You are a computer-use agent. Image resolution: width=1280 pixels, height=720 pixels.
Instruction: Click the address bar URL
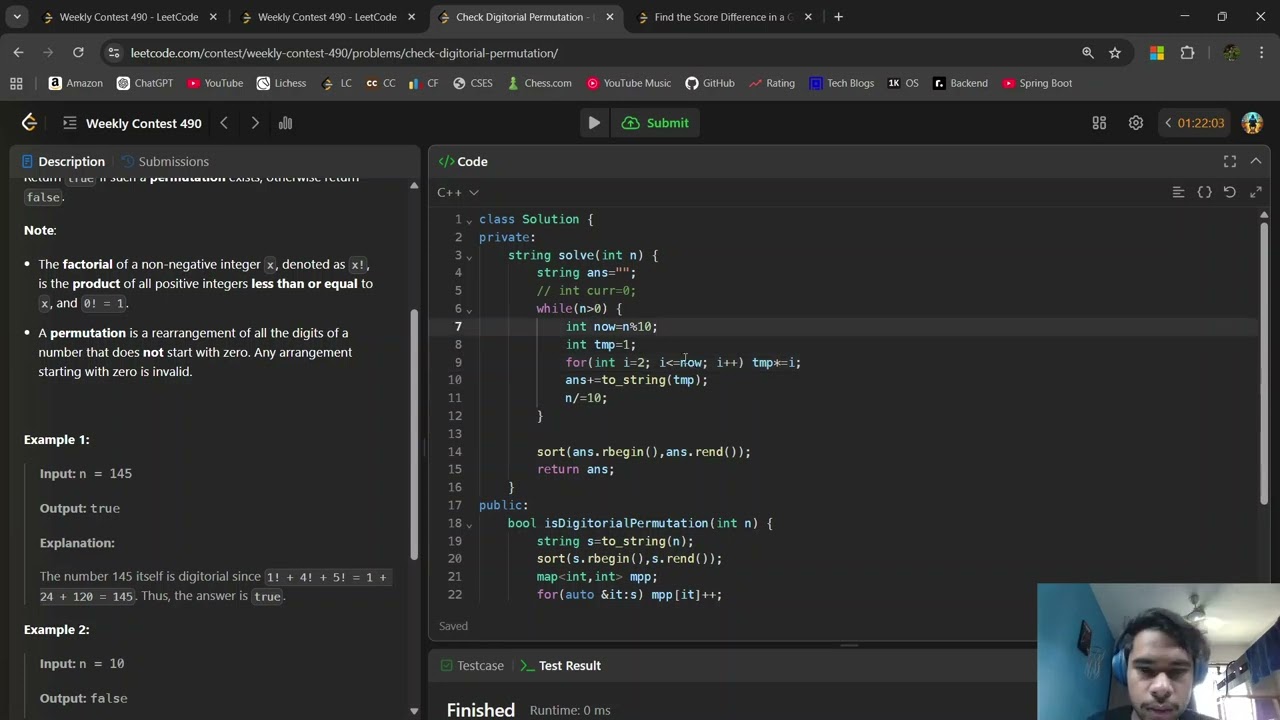coord(344,53)
